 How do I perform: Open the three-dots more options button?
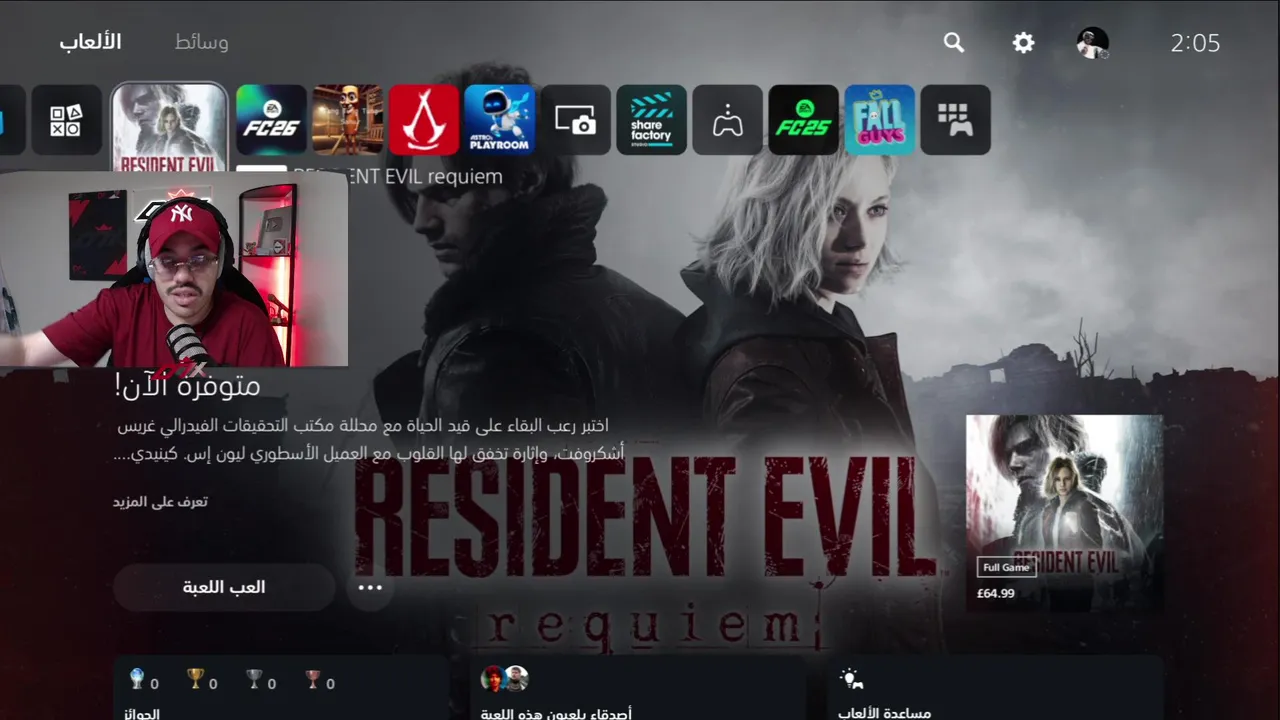[x=370, y=587]
